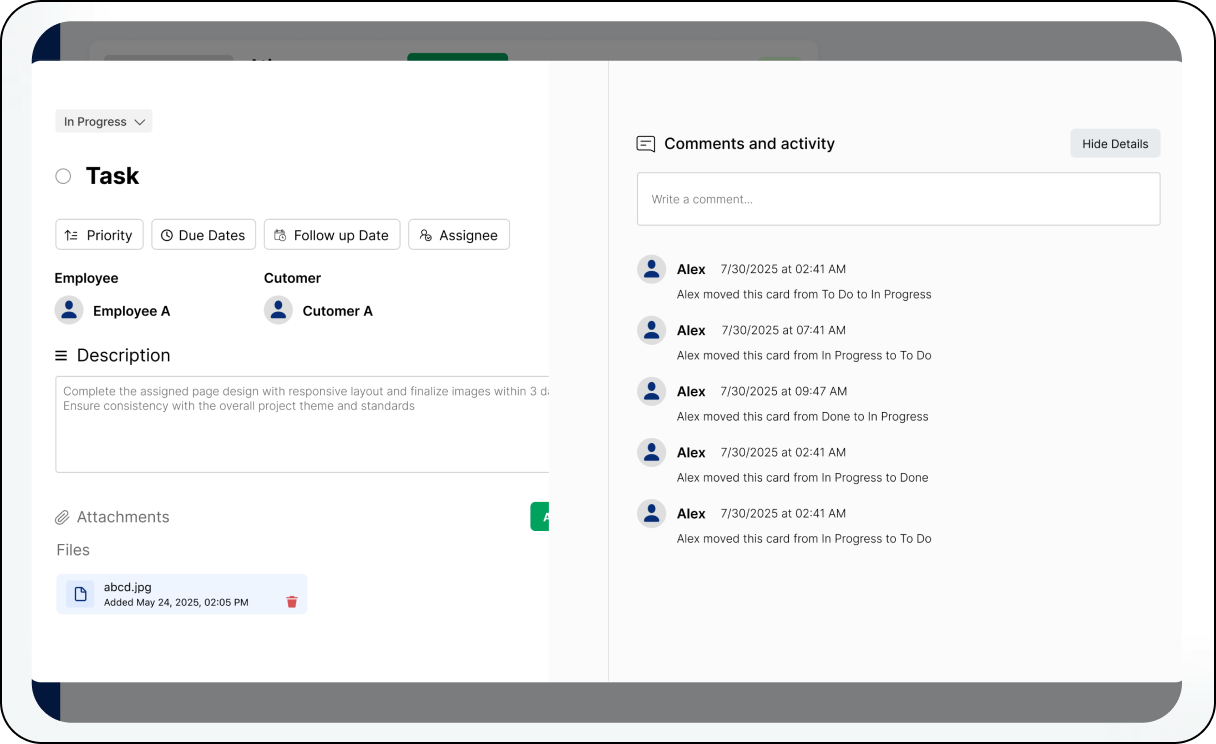Click into the Write a comment field

pyautogui.click(x=898, y=199)
